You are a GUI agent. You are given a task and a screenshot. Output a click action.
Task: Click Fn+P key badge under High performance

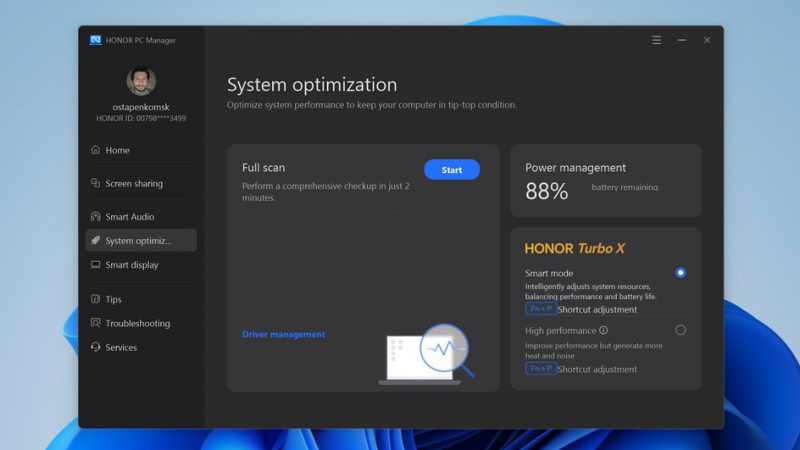541,368
